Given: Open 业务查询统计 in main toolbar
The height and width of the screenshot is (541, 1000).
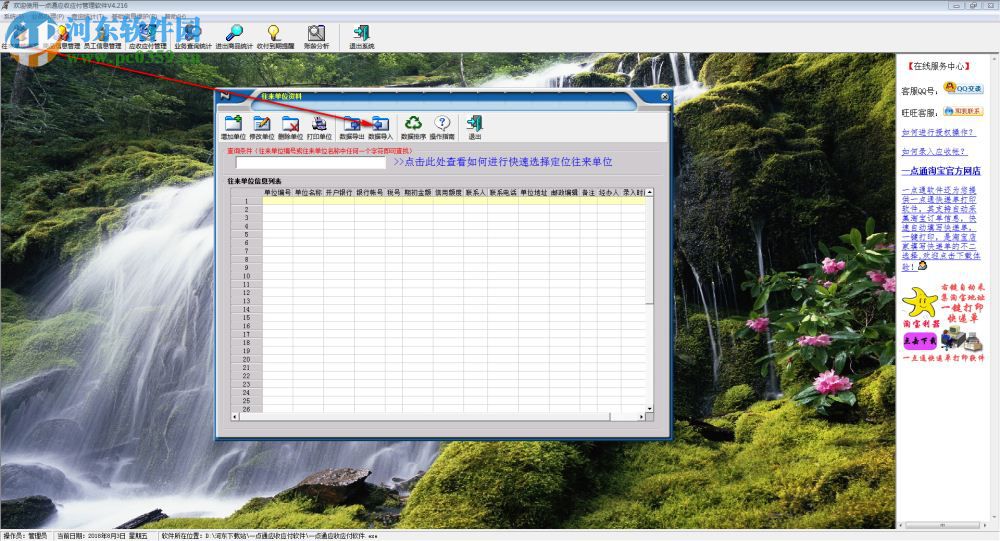Looking at the screenshot, I should click(x=193, y=37).
